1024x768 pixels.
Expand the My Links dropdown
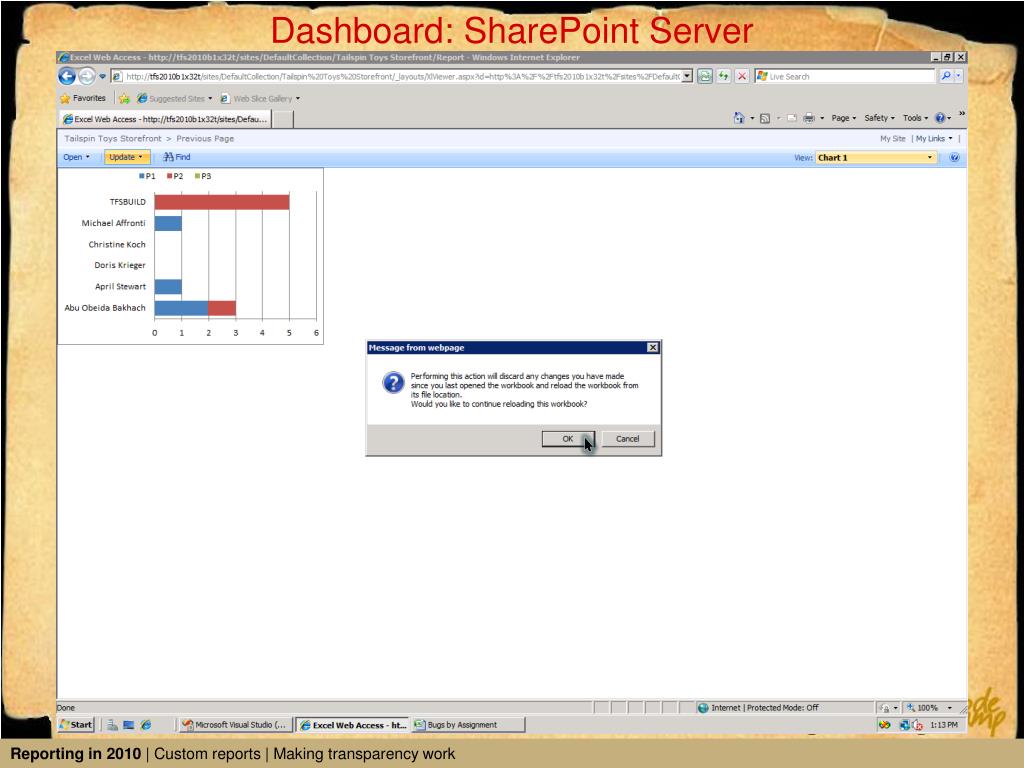point(934,138)
